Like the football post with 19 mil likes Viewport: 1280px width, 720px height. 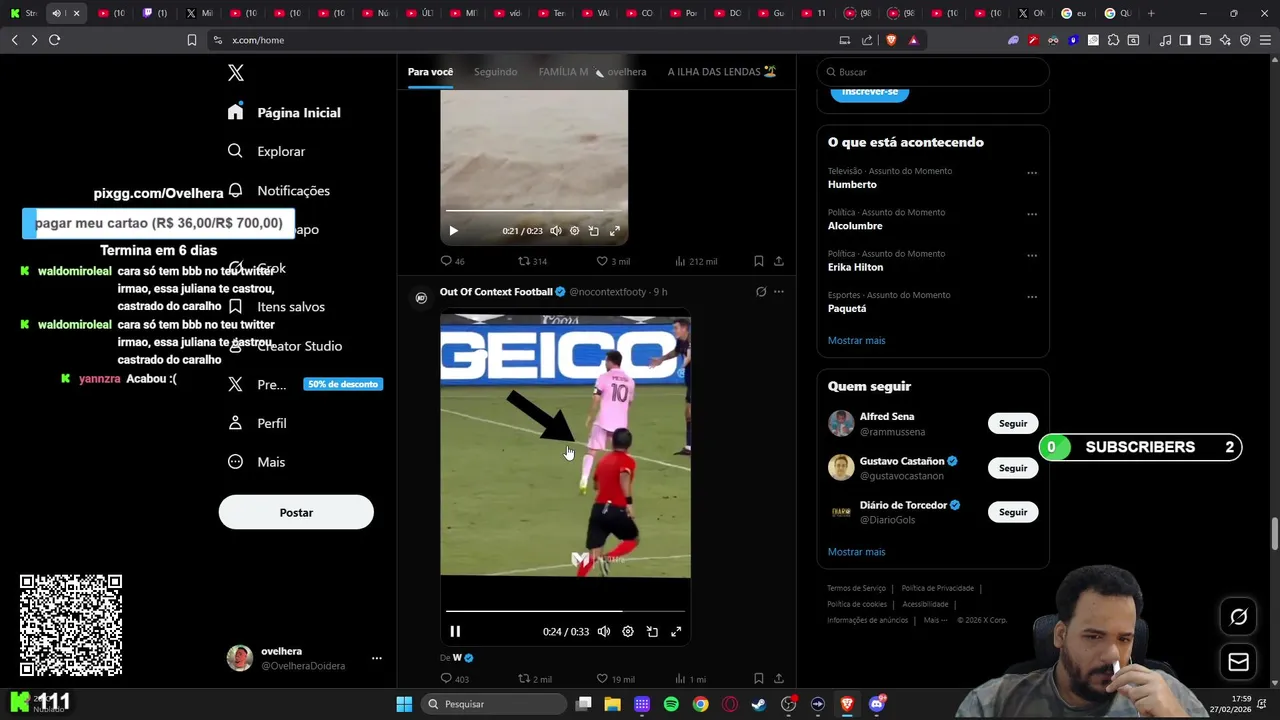point(615,679)
